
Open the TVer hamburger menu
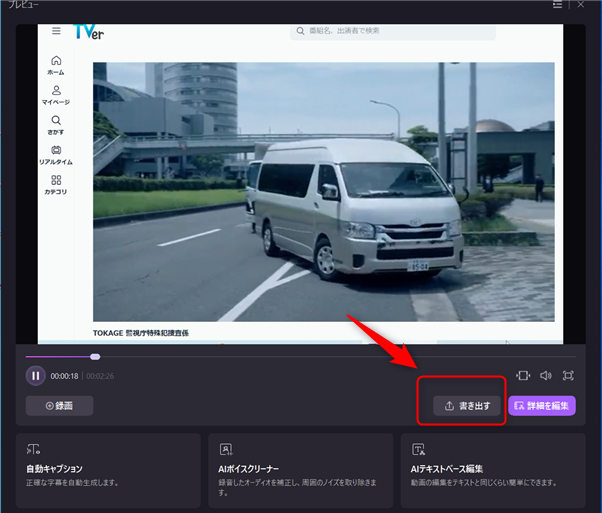pyautogui.click(x=56, y=31)
